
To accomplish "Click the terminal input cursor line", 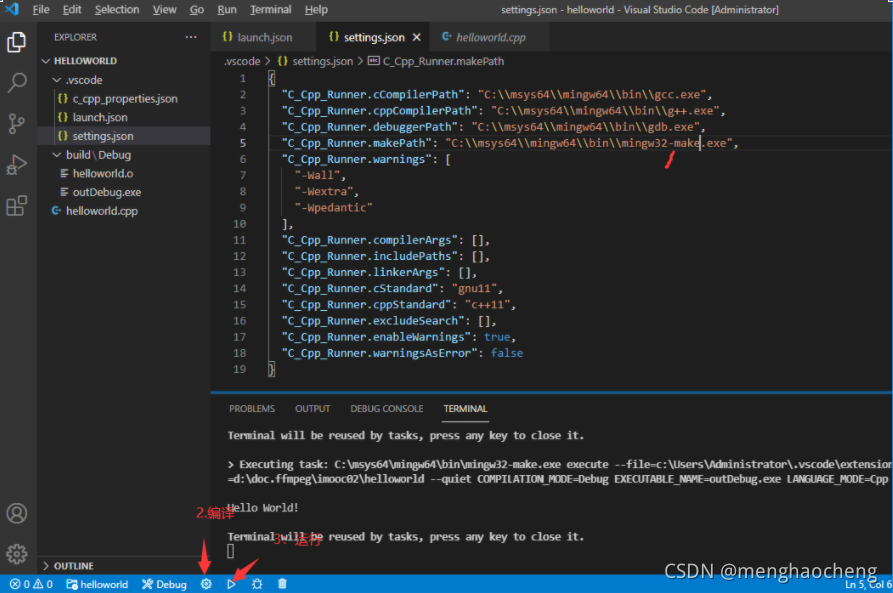I will [x=230, y=551].
